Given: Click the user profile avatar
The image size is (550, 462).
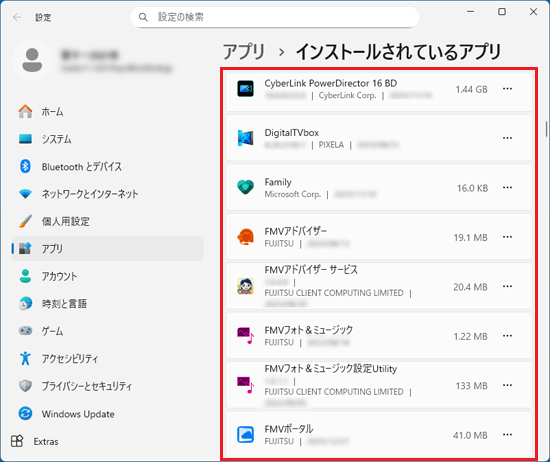Looking at the screenshot, I should pos(32,60).
